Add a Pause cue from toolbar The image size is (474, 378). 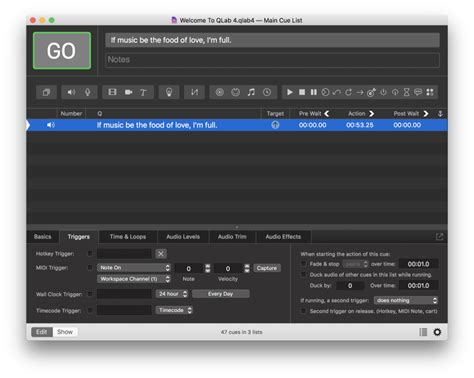tap(313, 92)
